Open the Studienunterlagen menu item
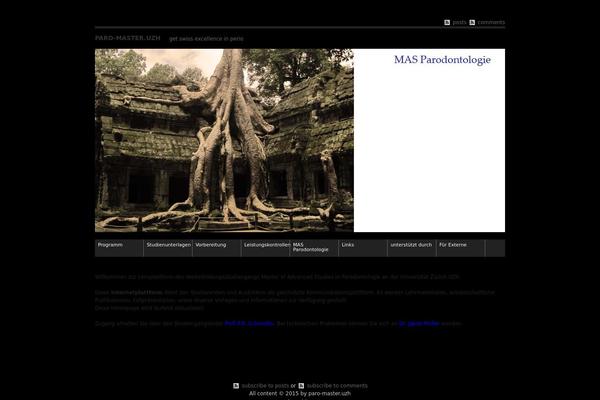The width and height of the screenshot is (600, 400). click(x=168, y=248)
